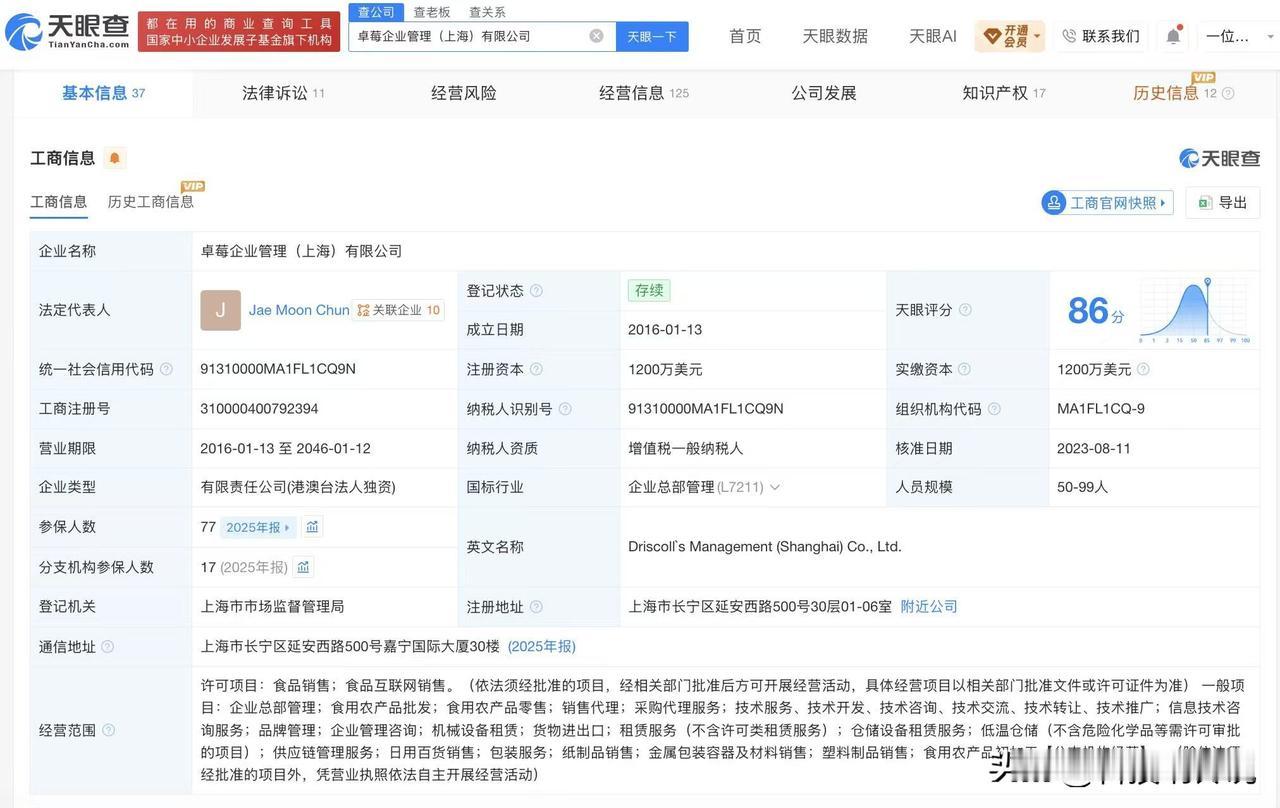Click the camera icon on 工商官网快照
The height and width of the screenshot is (808, 1280).
1054,202
